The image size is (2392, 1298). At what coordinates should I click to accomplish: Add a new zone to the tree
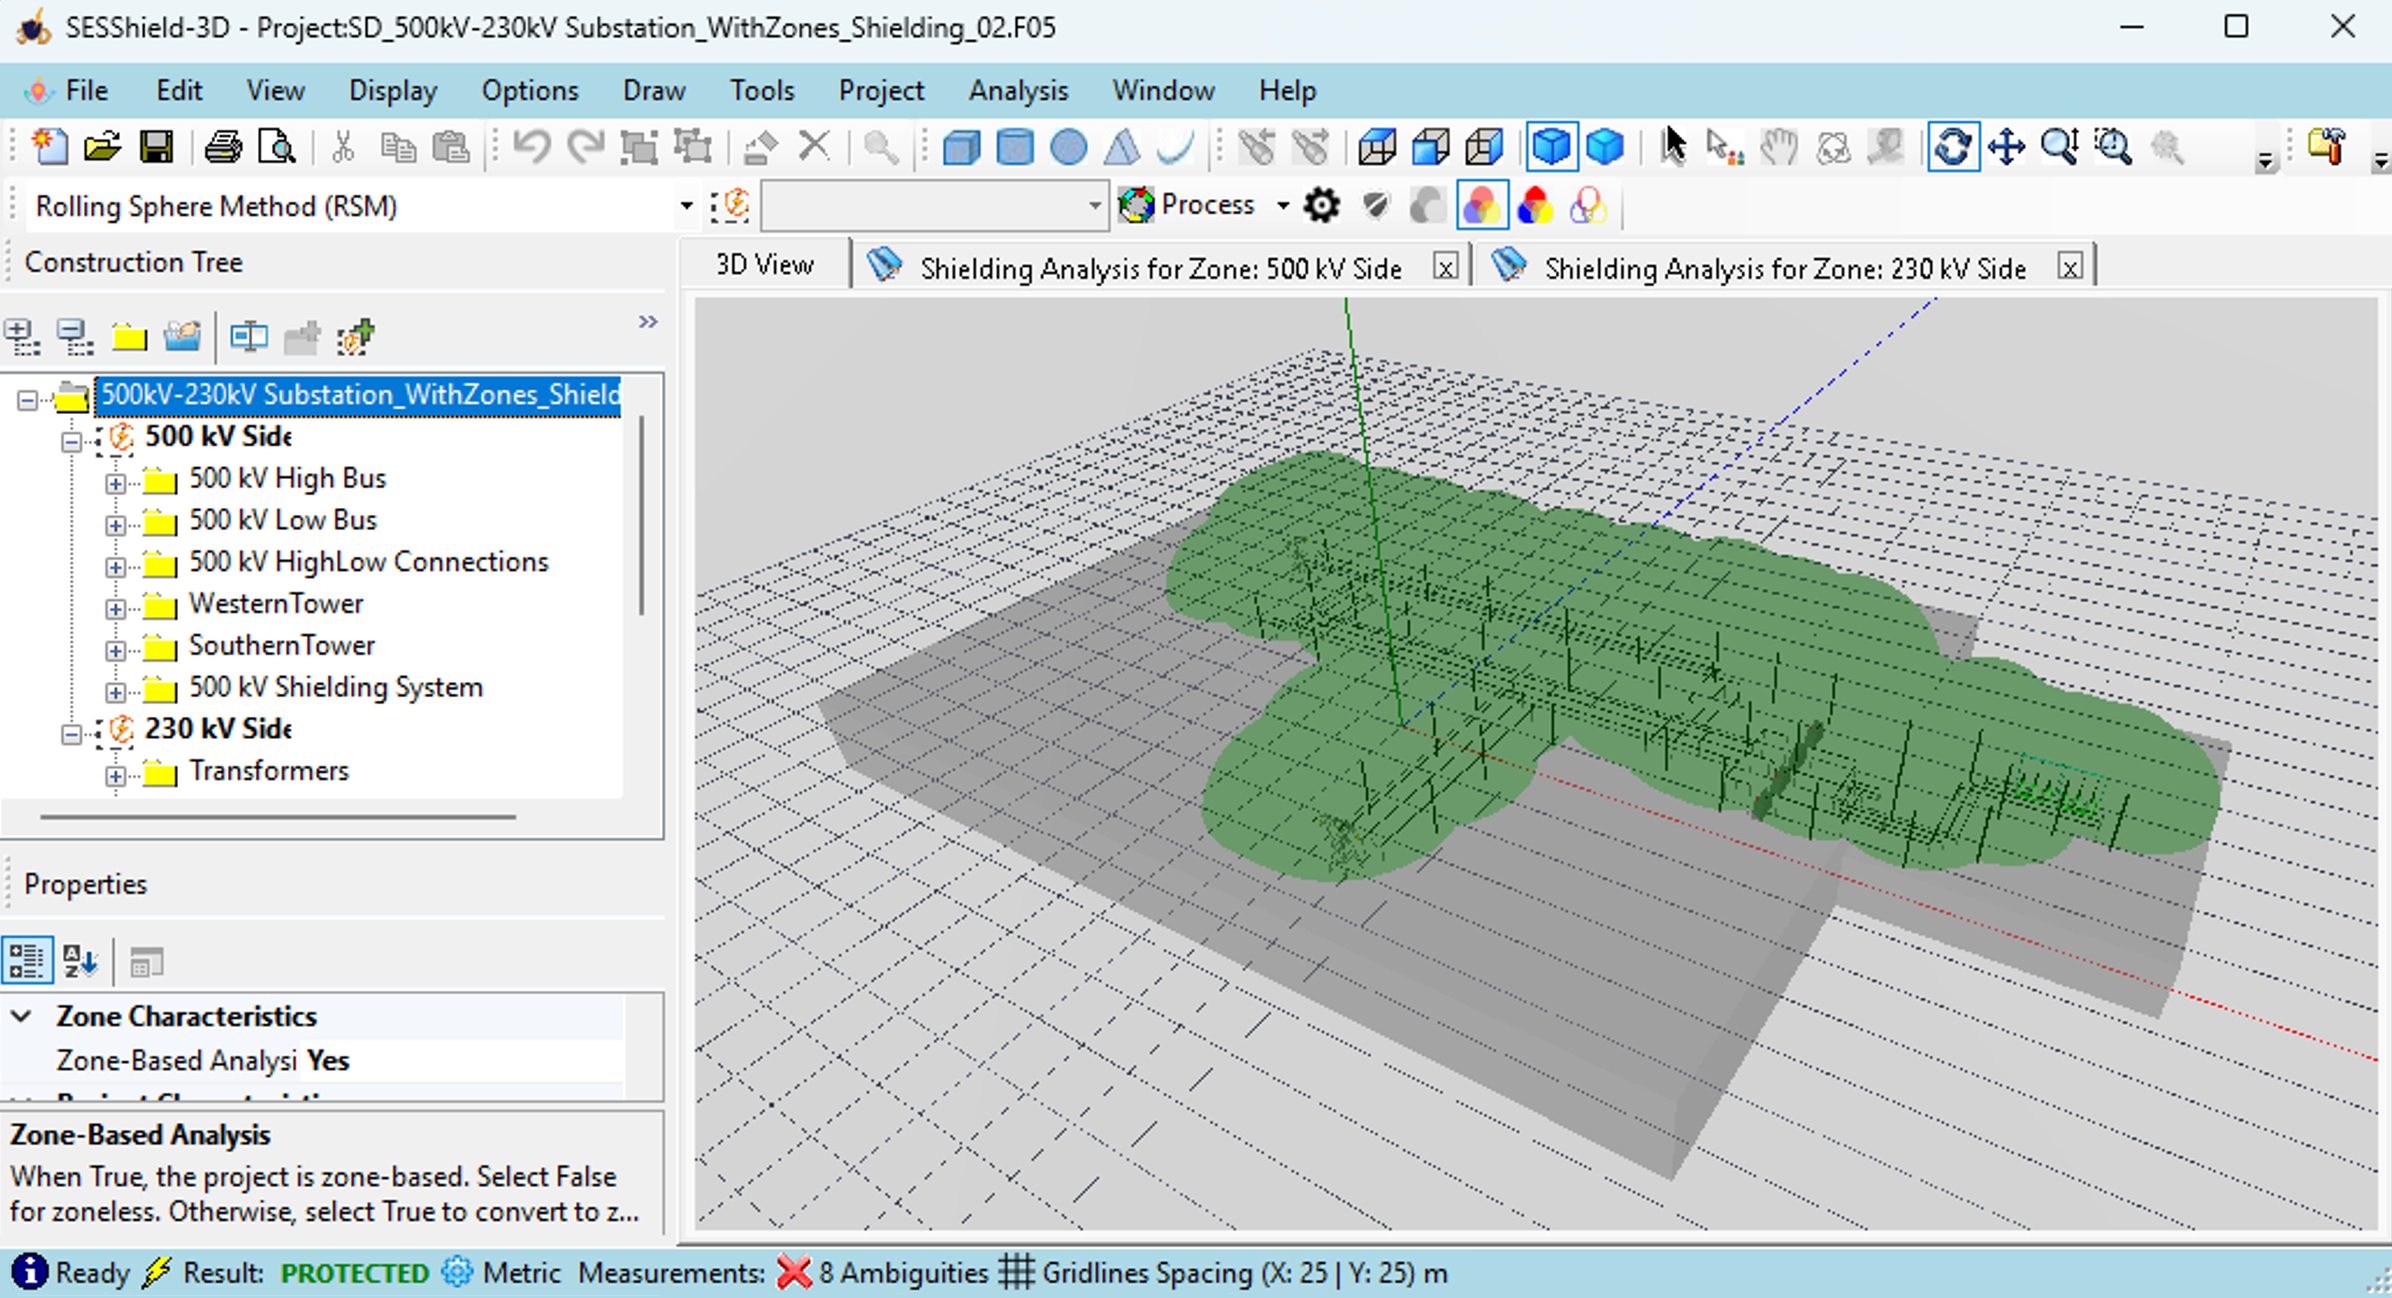click(356, 337)
